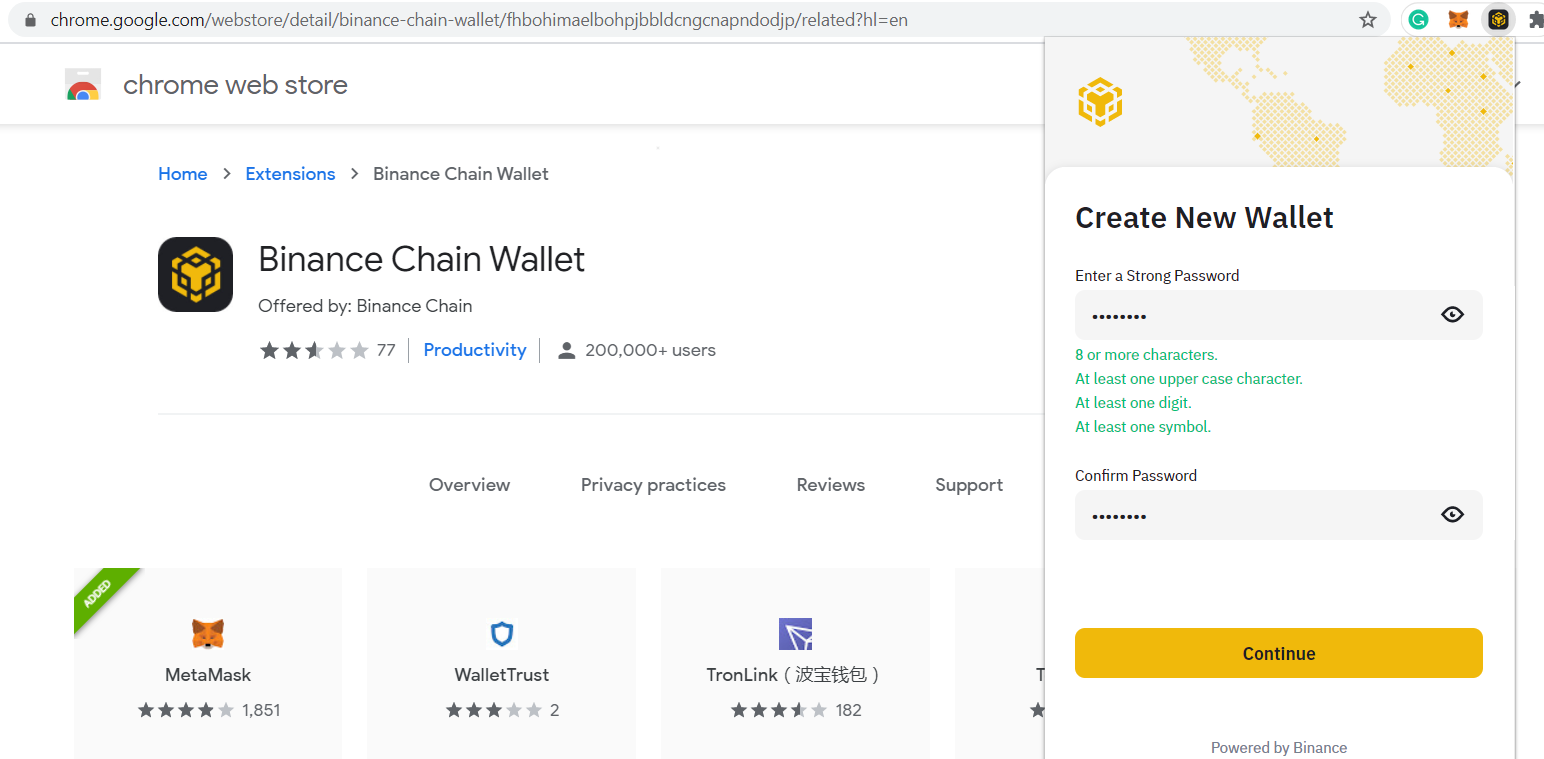Click the WalletTrust shield icon
The width and height of the screenshot is (1544, 759).
(x=502, y=634)
